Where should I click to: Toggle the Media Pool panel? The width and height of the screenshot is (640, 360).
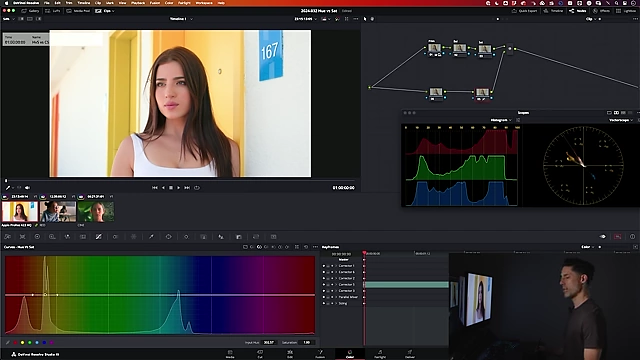click(79, 11)
